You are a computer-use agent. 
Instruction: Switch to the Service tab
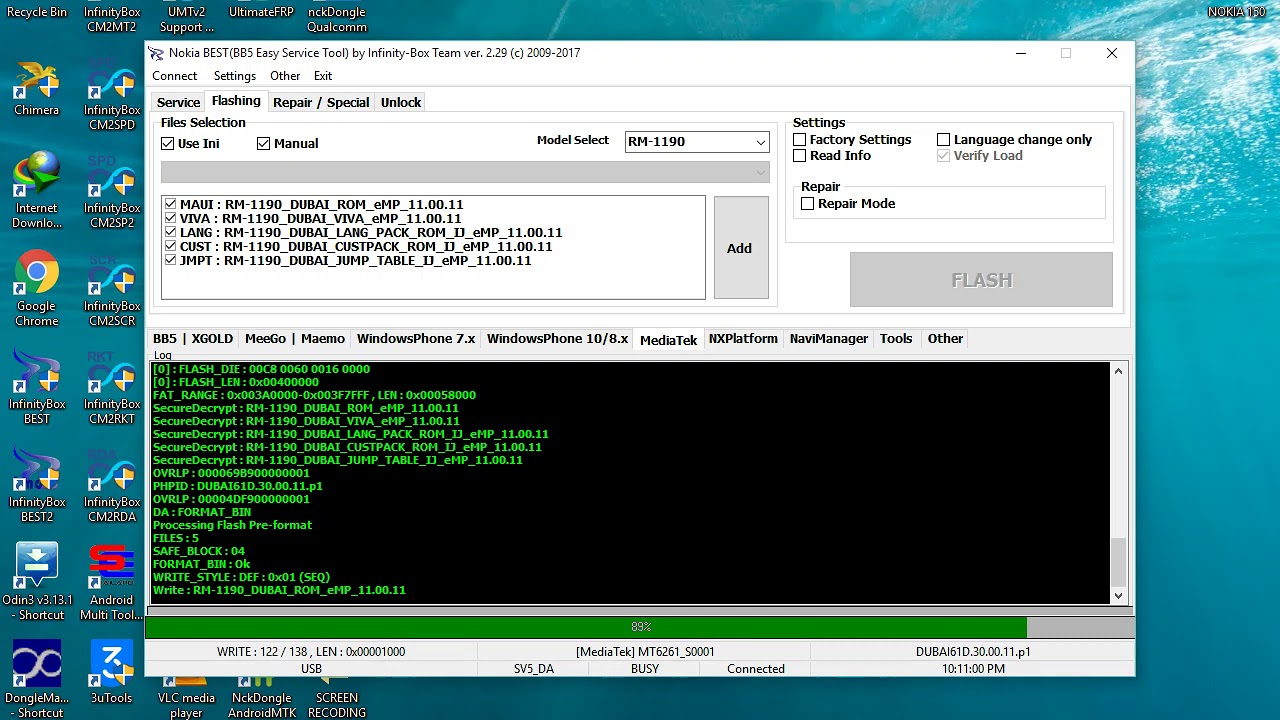(x=178, y=102)
